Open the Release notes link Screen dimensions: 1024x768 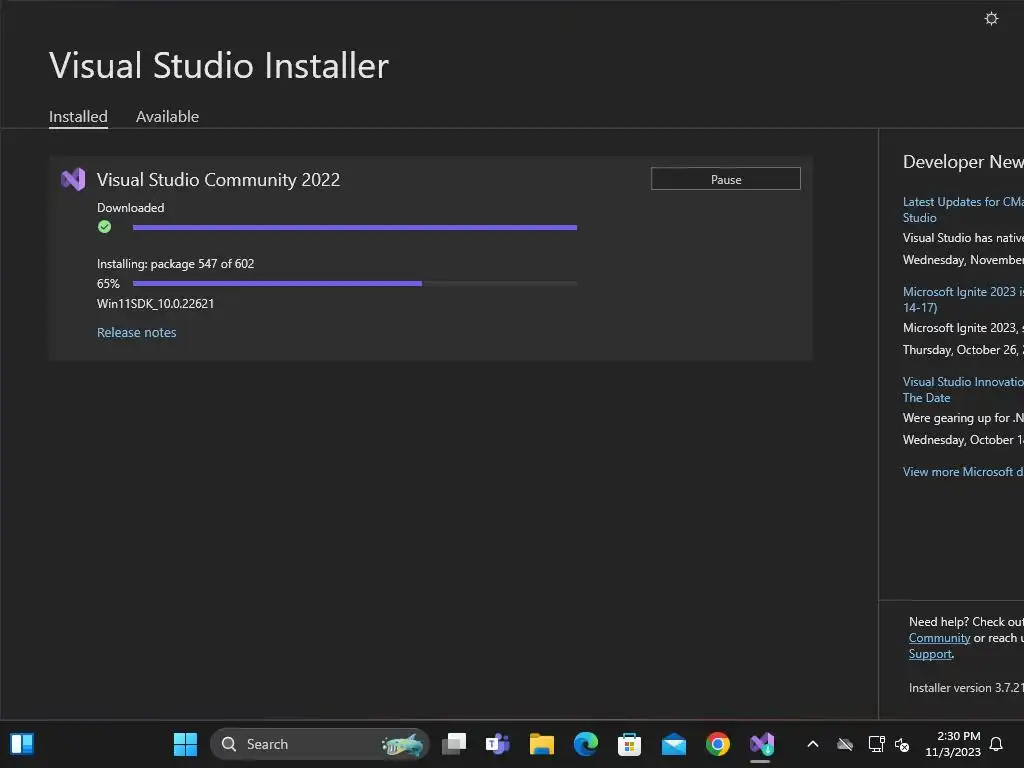coord(136,332)
